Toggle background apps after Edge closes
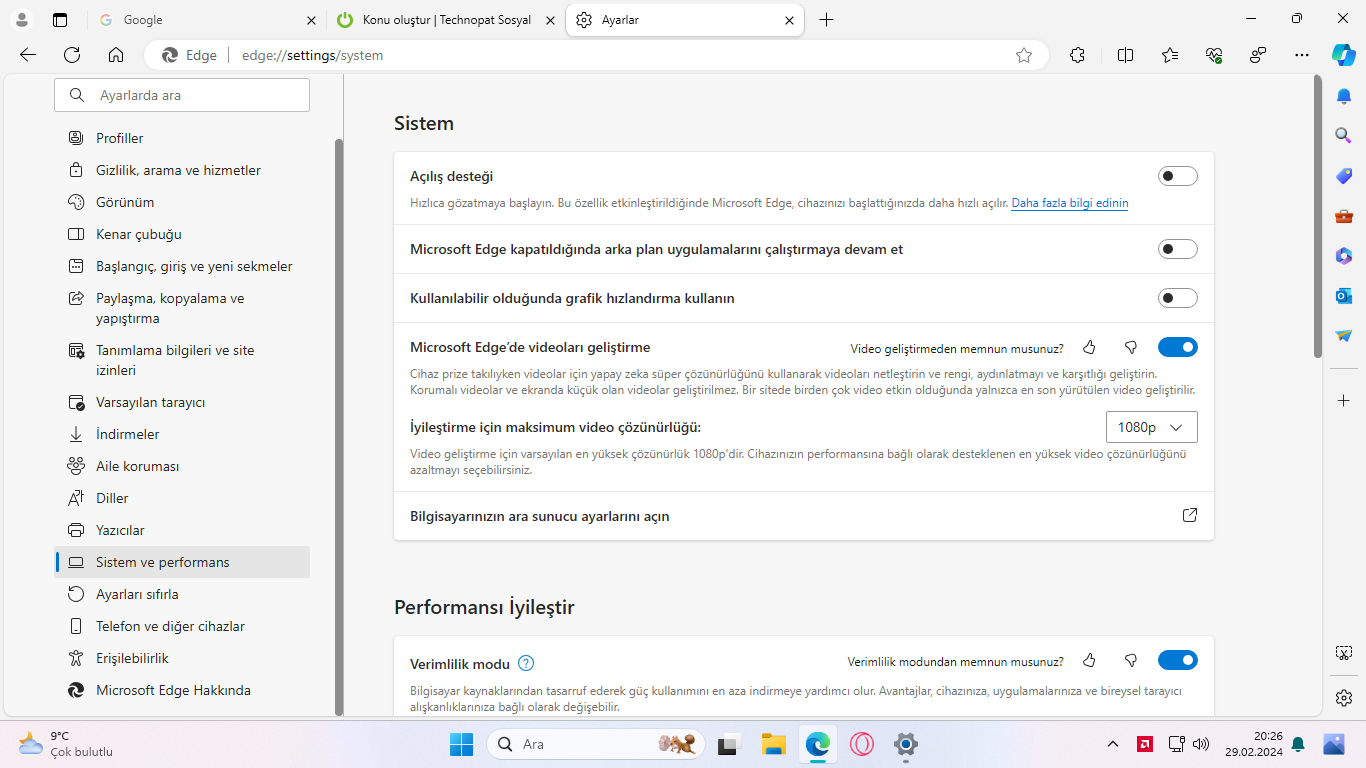Image resolution: width=1366 pixels, height=768 pixels. tap(1178, 249)
